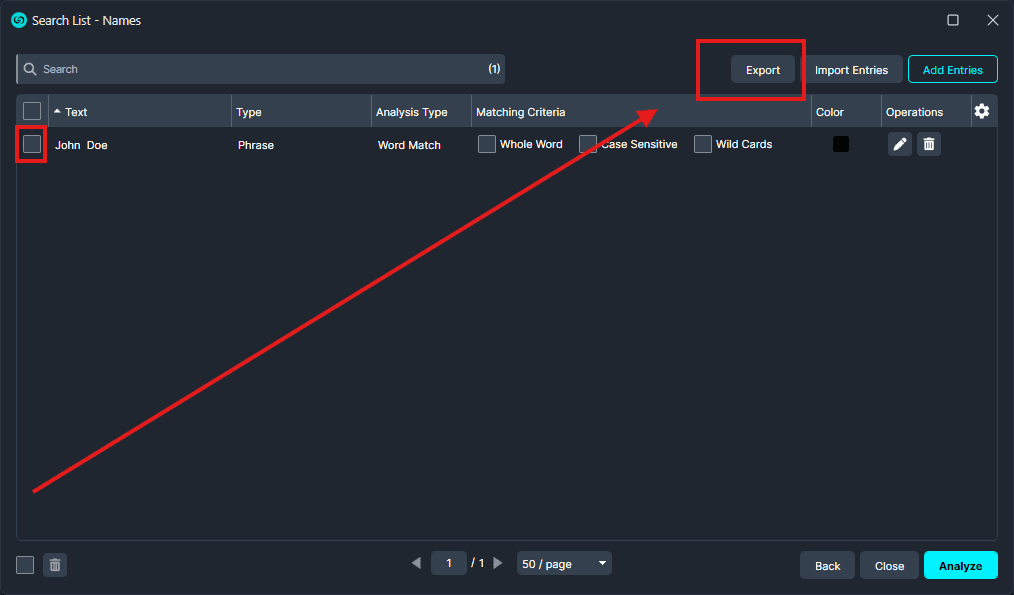Click the Import Entries button

click(x=851, y=70)
